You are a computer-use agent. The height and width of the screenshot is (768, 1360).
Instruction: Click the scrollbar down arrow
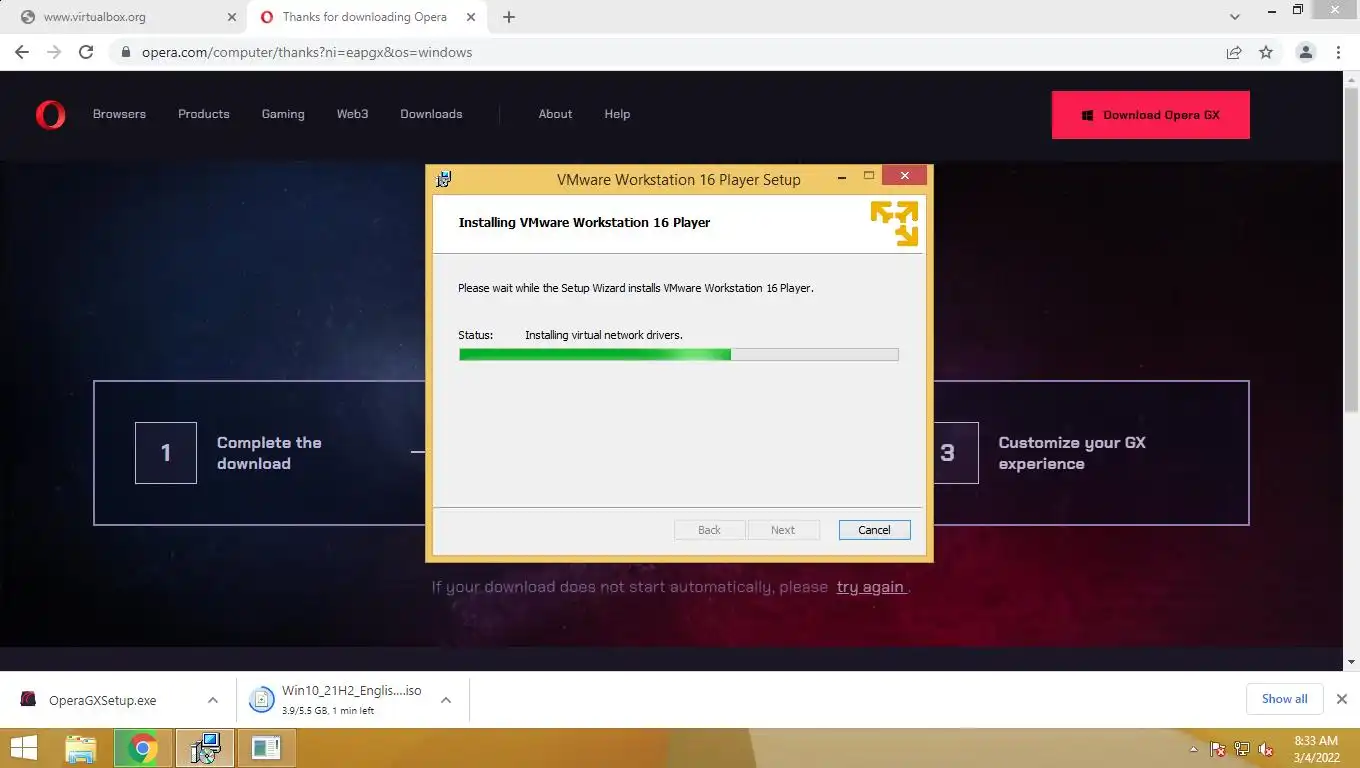(1351, 661)
